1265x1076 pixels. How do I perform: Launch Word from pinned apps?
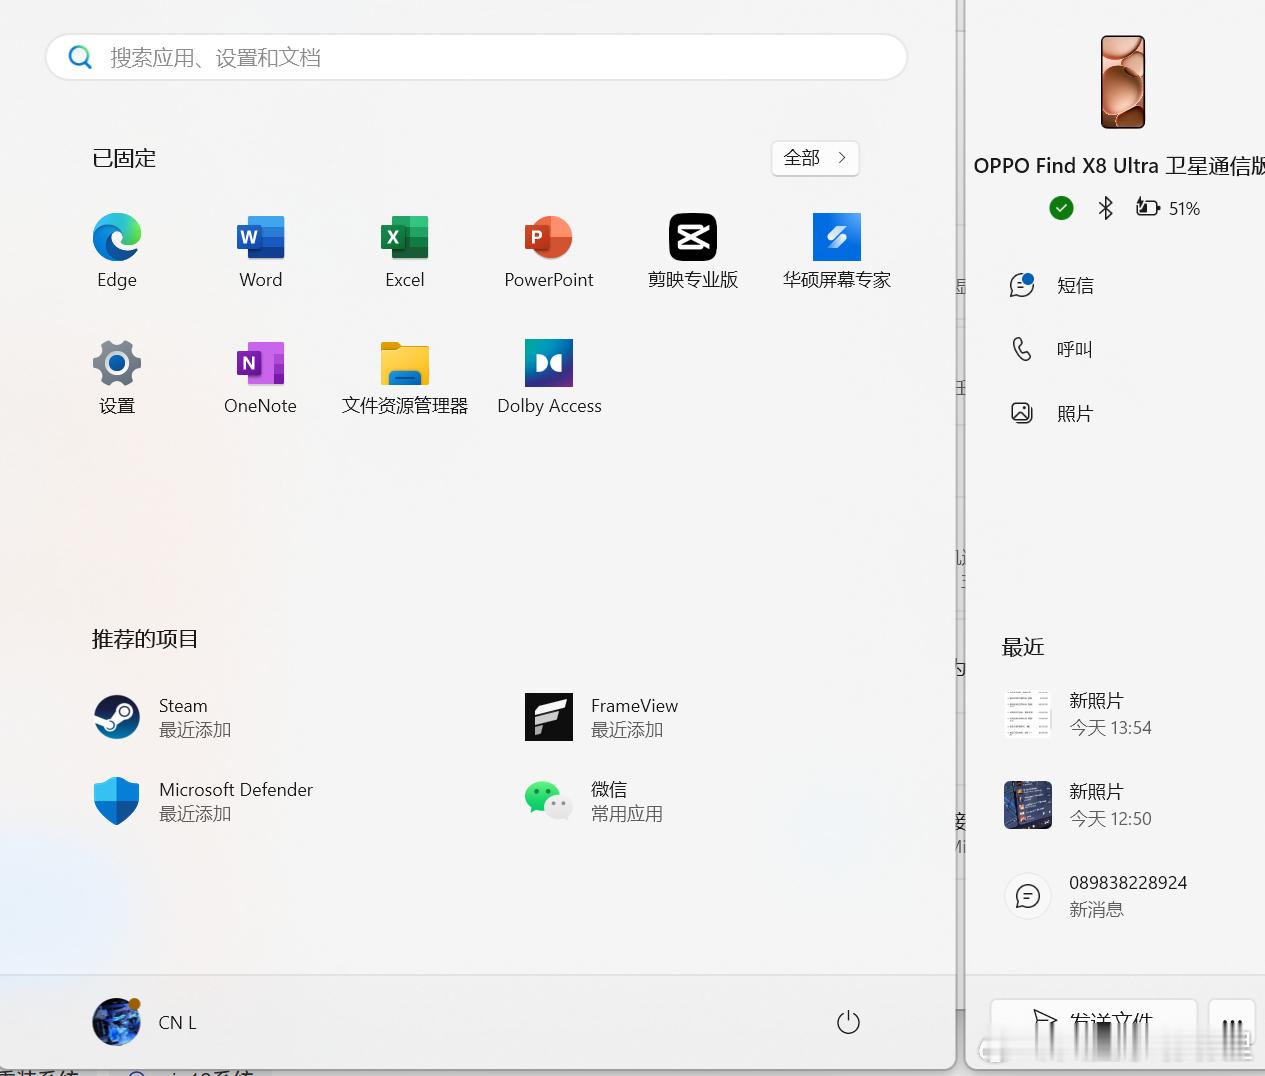coord(261,250)
